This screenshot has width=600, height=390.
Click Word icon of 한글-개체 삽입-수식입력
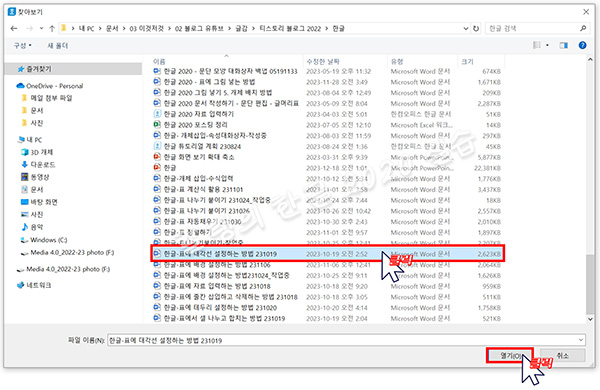pyautogui.click(x=157, y=178)
